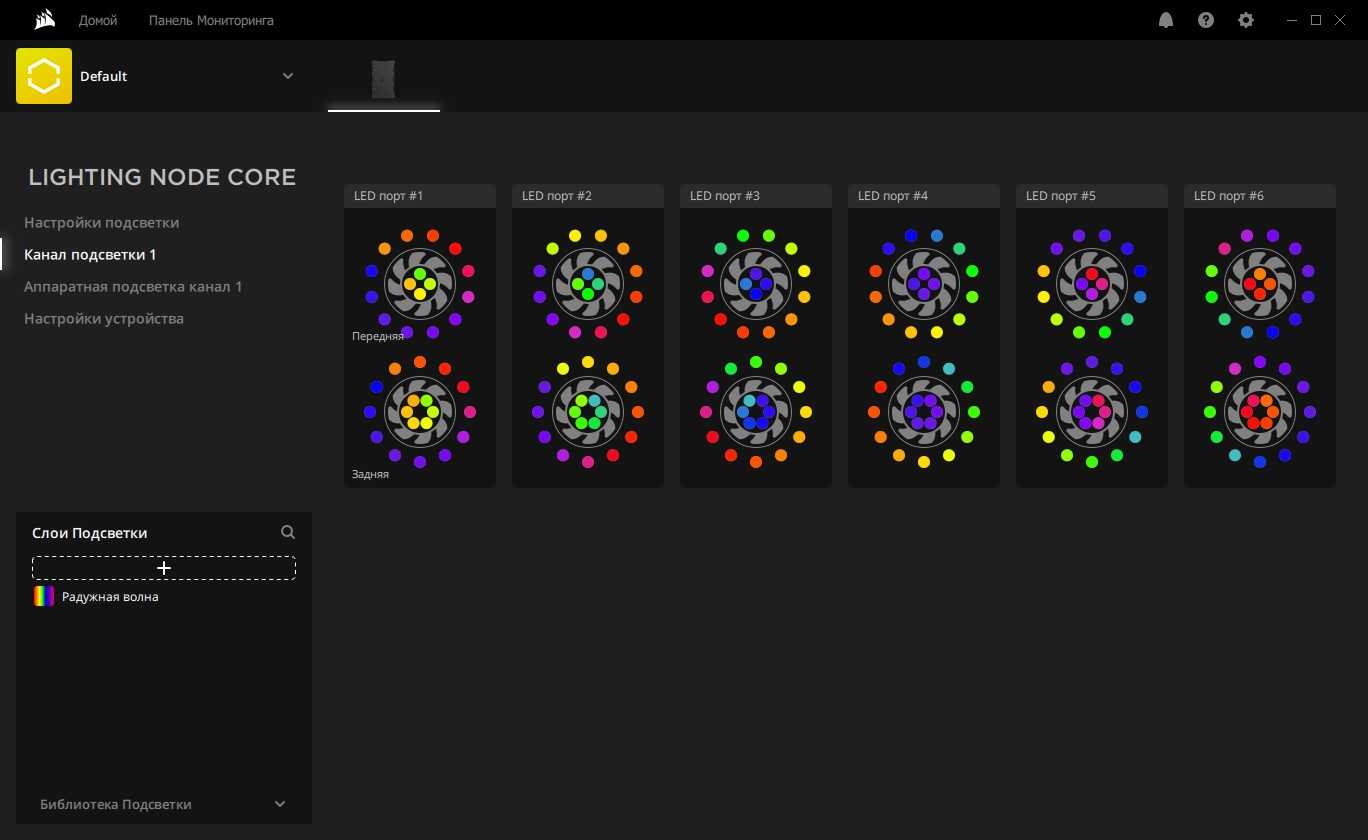1368x840 pixels.
Task: Click the rainbow icon of Радужная волна layer
Action: 43,597
